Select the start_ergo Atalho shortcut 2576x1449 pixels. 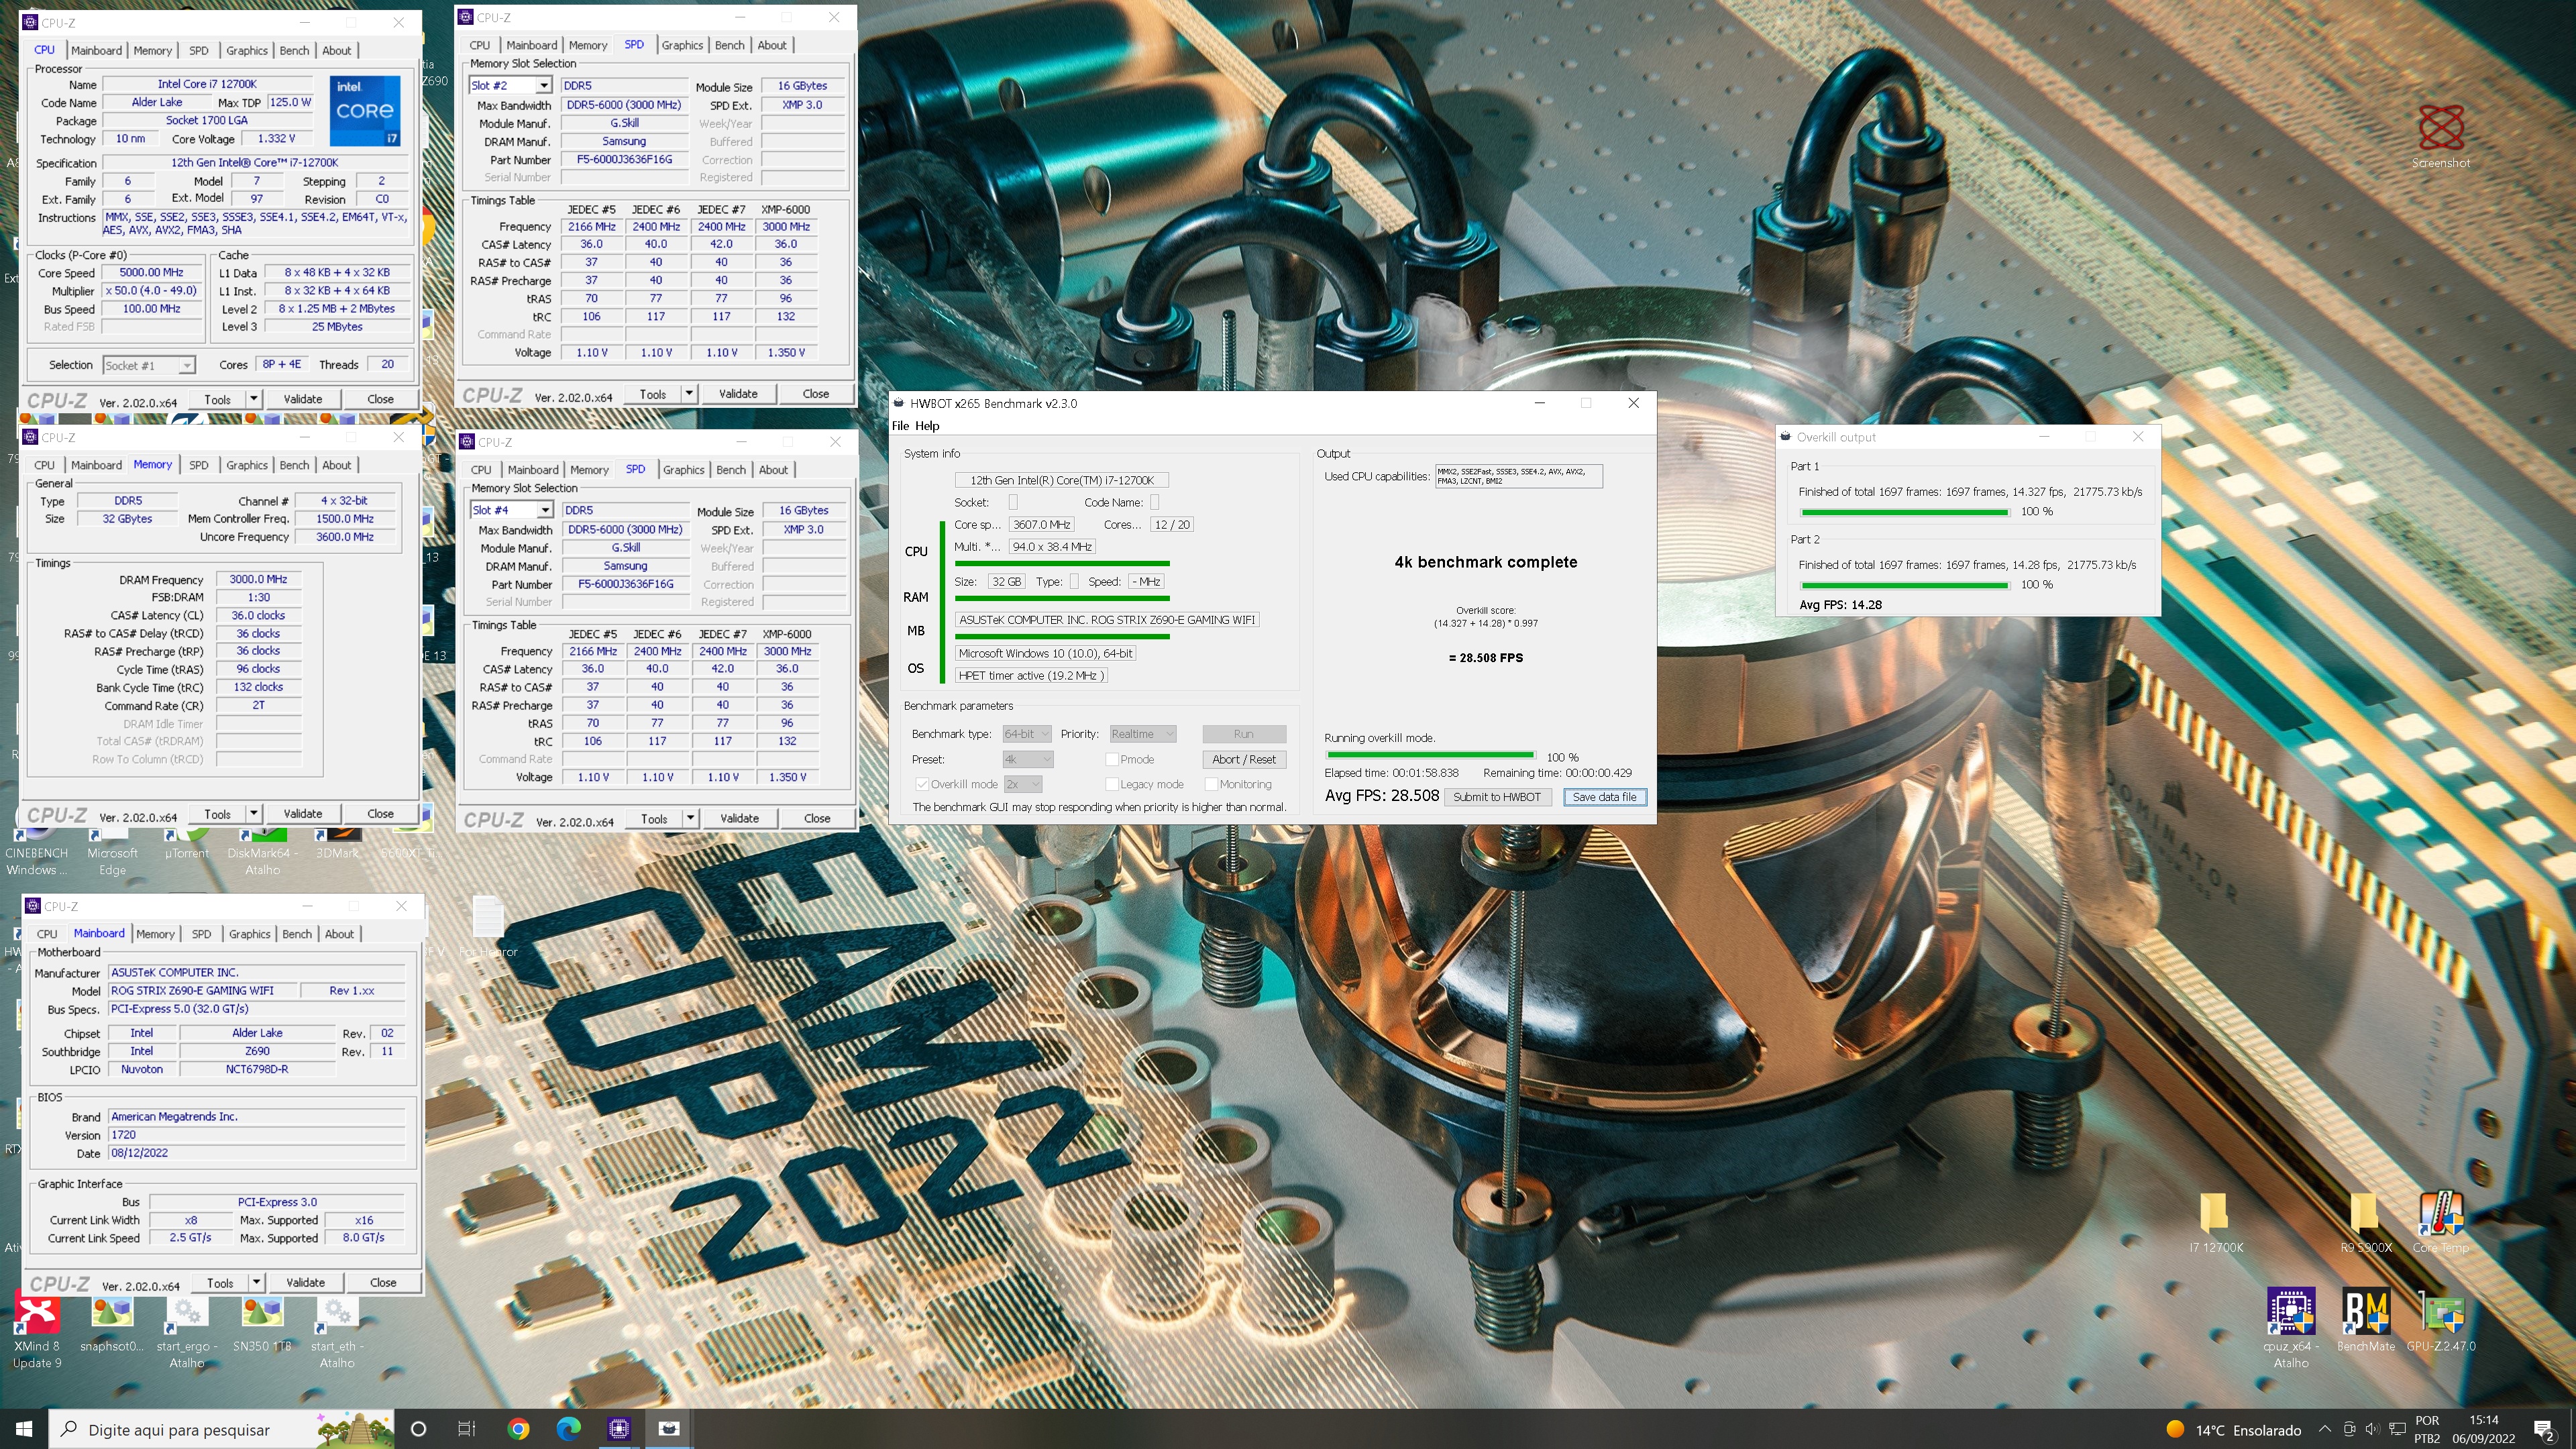tap(187, 1330)
